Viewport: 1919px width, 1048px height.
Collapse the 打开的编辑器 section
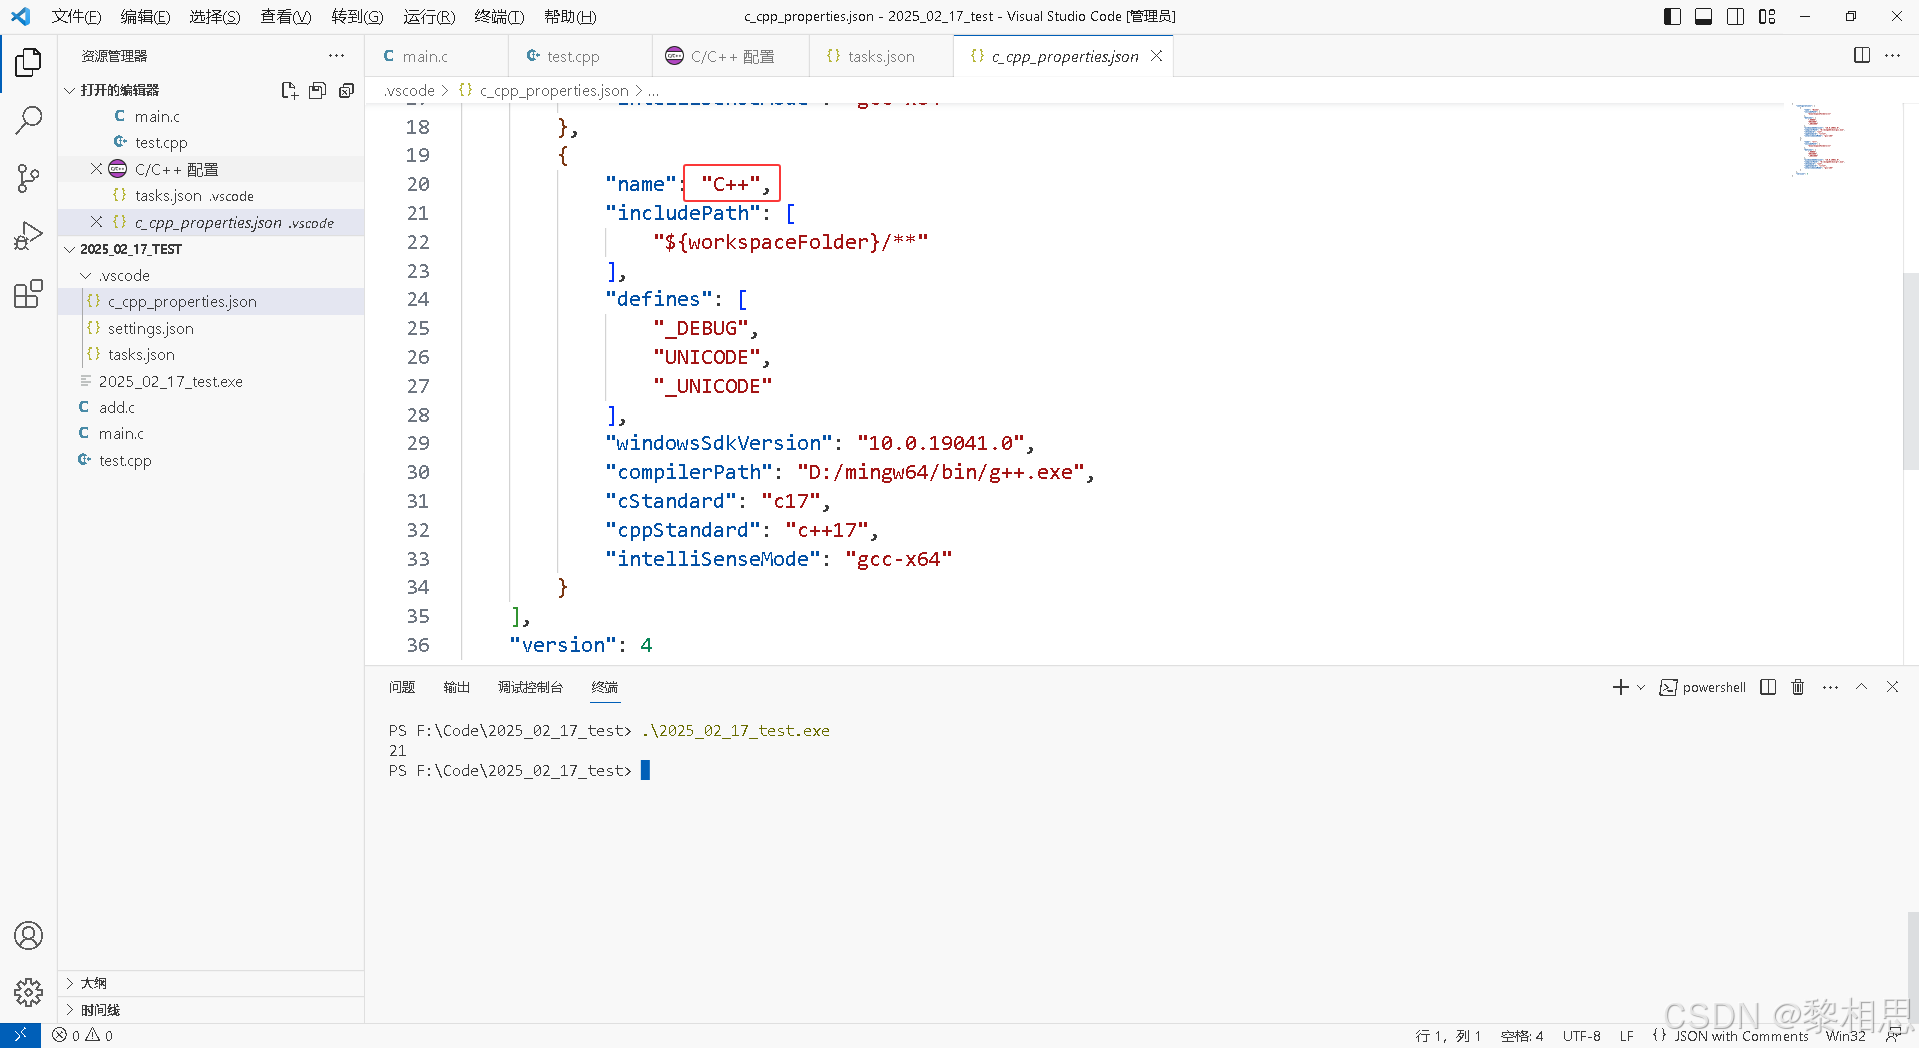(x=120, y=90)
